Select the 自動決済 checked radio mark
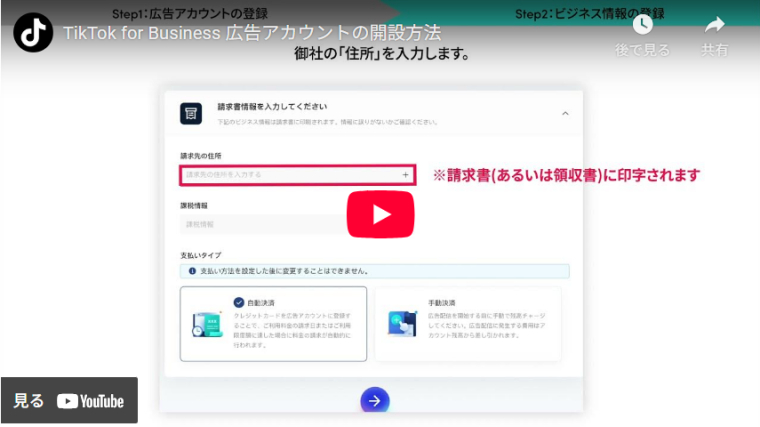The width and height of the screenshot is (760, 427). point(238,301)
